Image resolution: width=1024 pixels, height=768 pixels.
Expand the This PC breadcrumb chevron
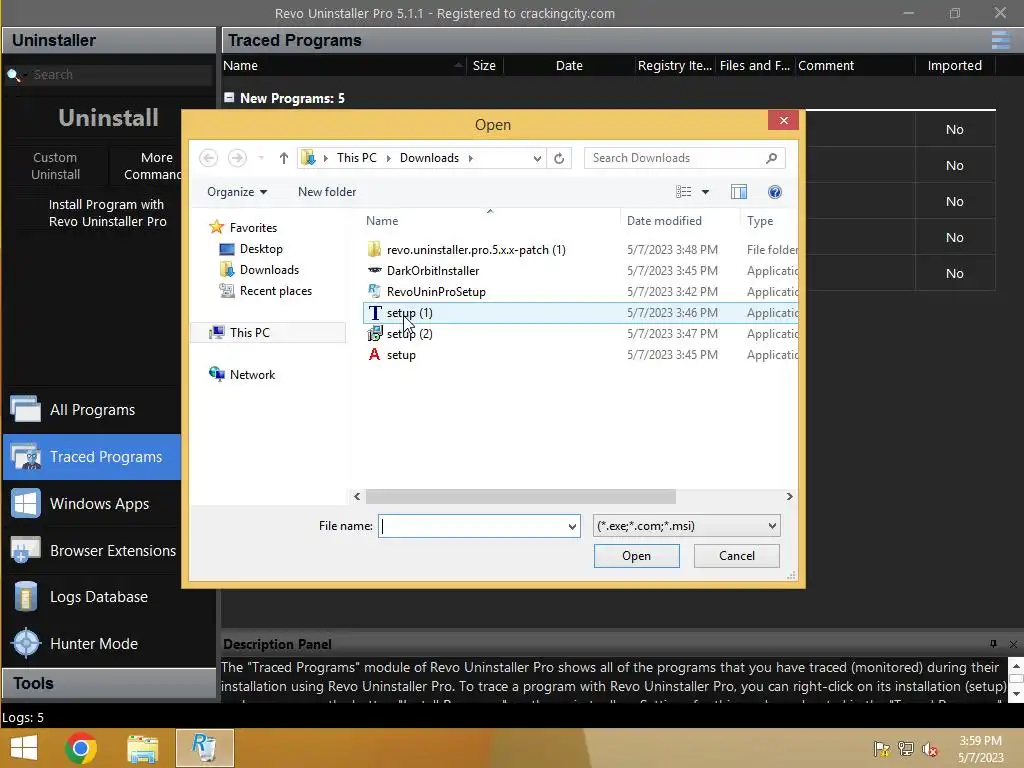[389, 158]
